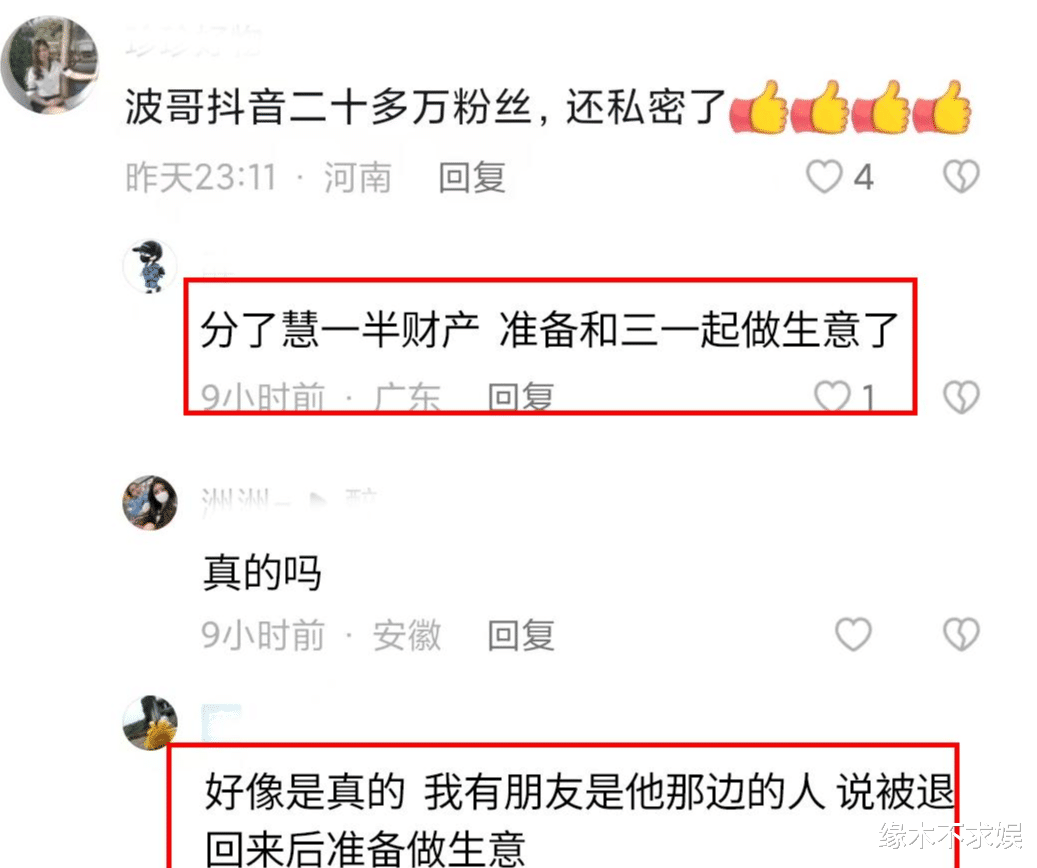Image resolution: width=1037 pixels, height=868 pixels.
Task: Tap 回复 under the 广东 comment
Action: pyautogui.click(x=520, y=397)
